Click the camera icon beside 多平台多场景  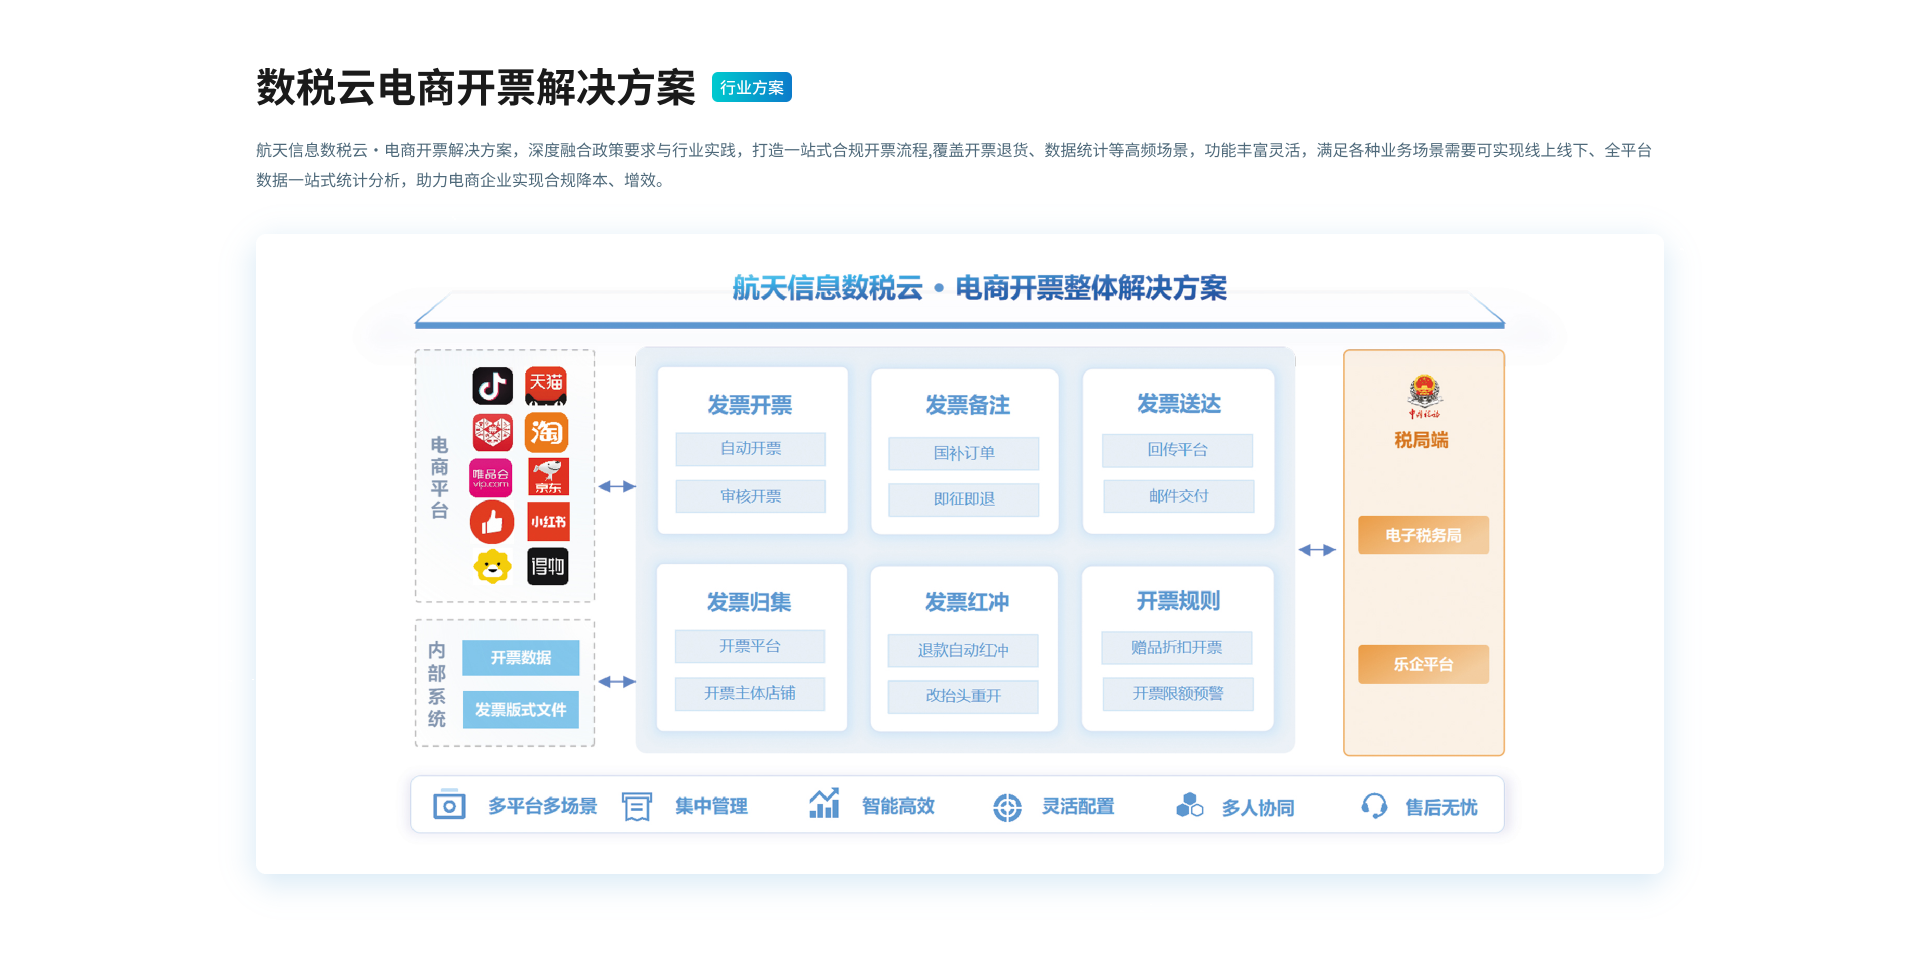tap(449, 805)
